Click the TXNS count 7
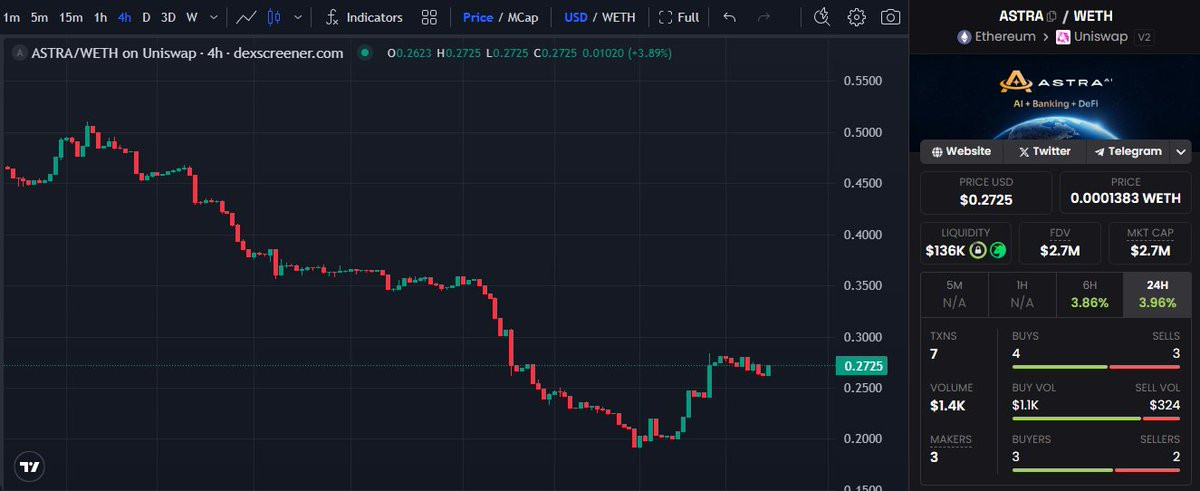 point(934,354)
